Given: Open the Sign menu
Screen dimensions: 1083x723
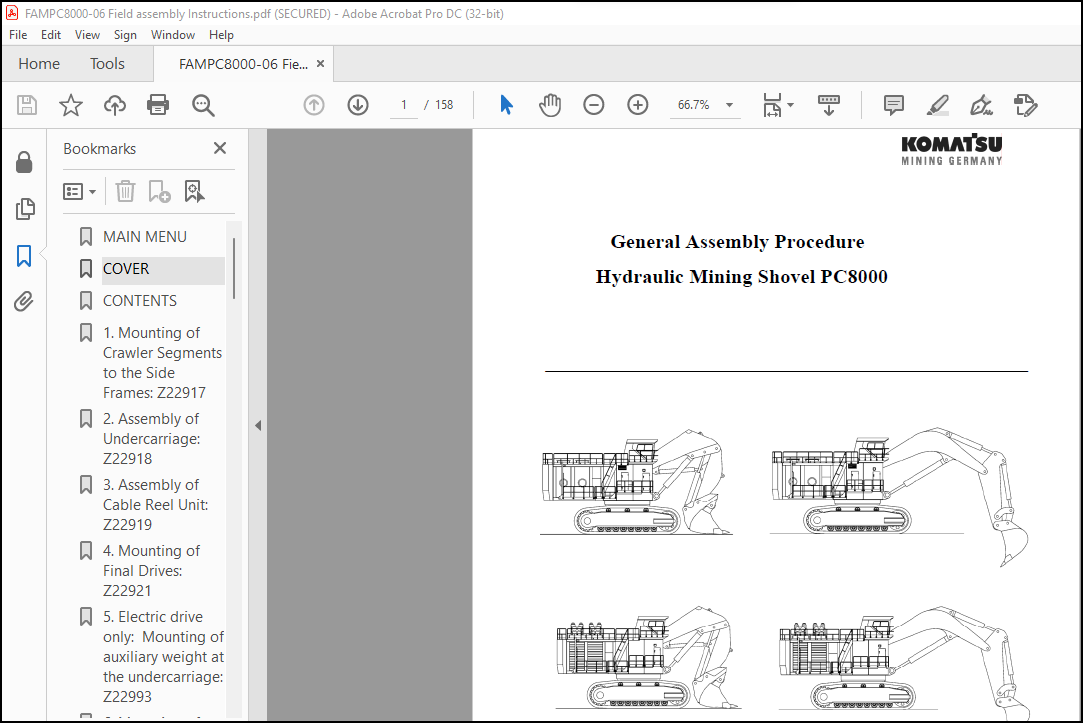Looking at the screenshot, I should pos(125,35).
